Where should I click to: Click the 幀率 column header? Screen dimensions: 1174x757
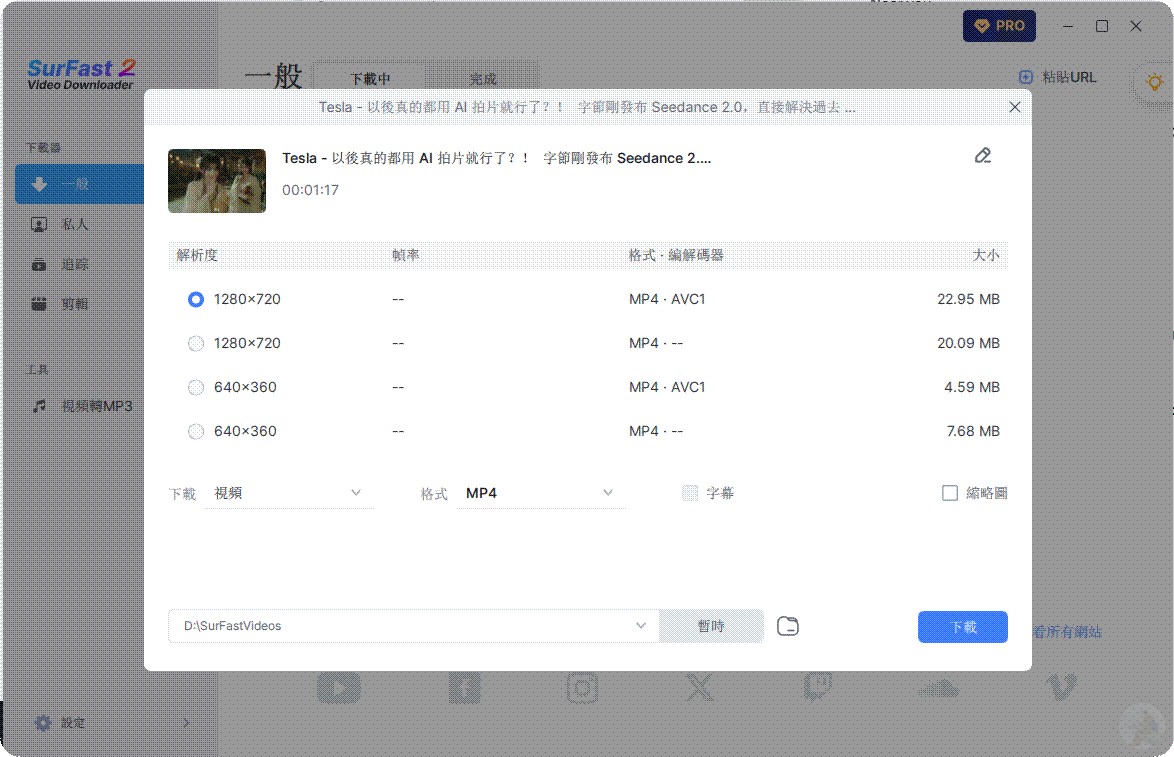[406, 255]
